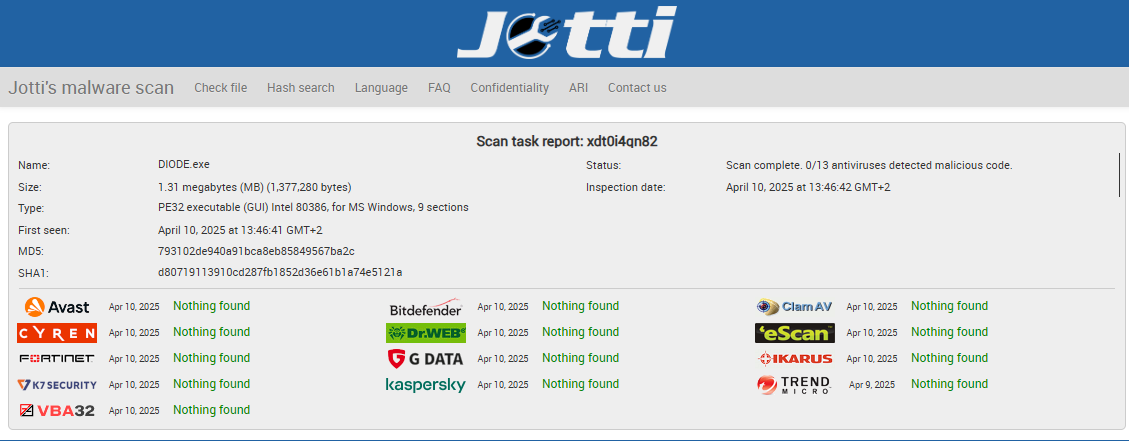Go to the FAQ page
This screenshot has height=441, width=1129.
pyautogui.click(x=439, y=88)
